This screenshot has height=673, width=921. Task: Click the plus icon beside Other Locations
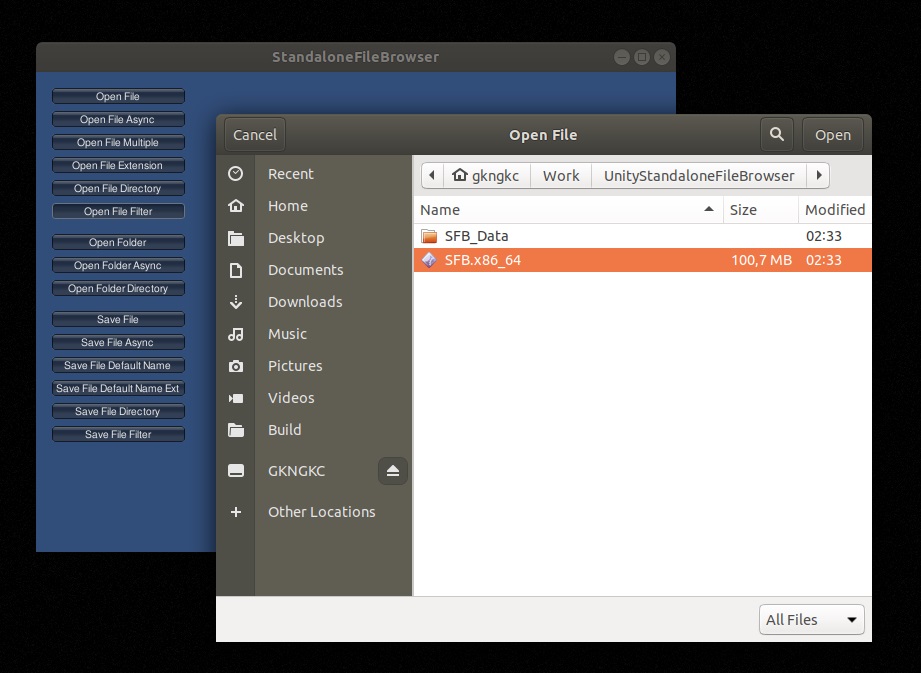236,512
